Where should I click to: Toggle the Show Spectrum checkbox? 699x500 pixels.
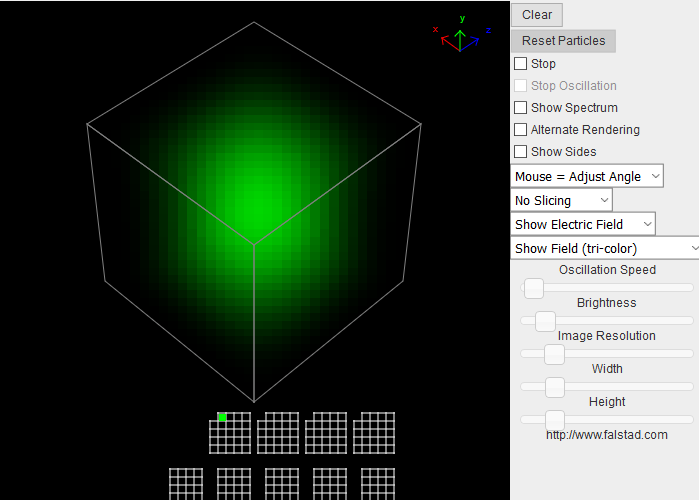click(x=520, y=108)
